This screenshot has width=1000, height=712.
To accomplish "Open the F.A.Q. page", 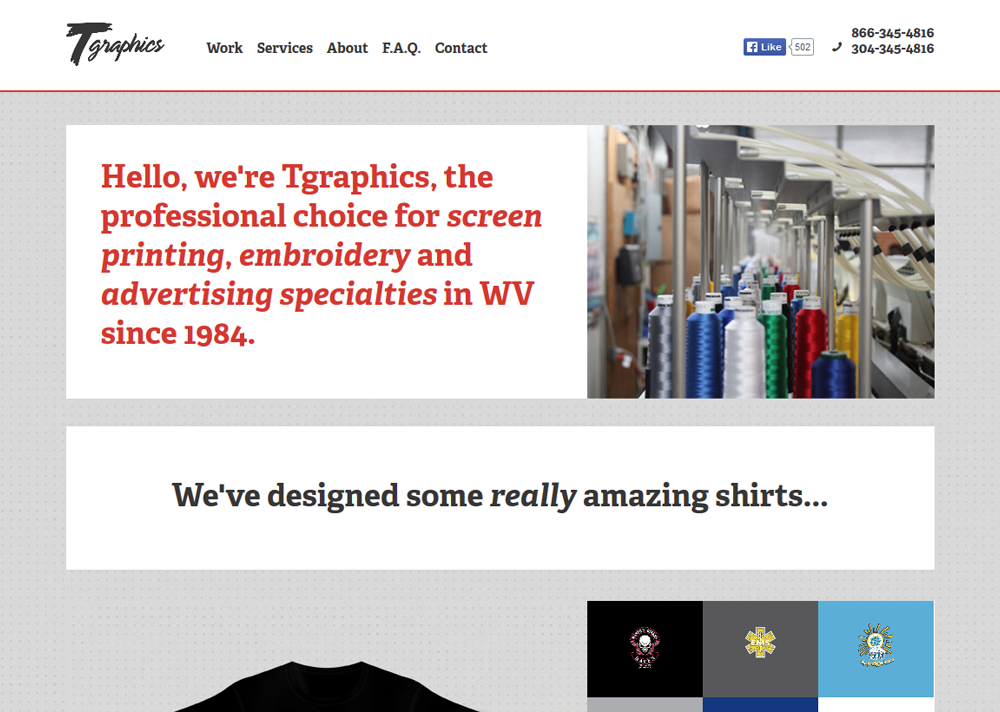I will [401, 48].
